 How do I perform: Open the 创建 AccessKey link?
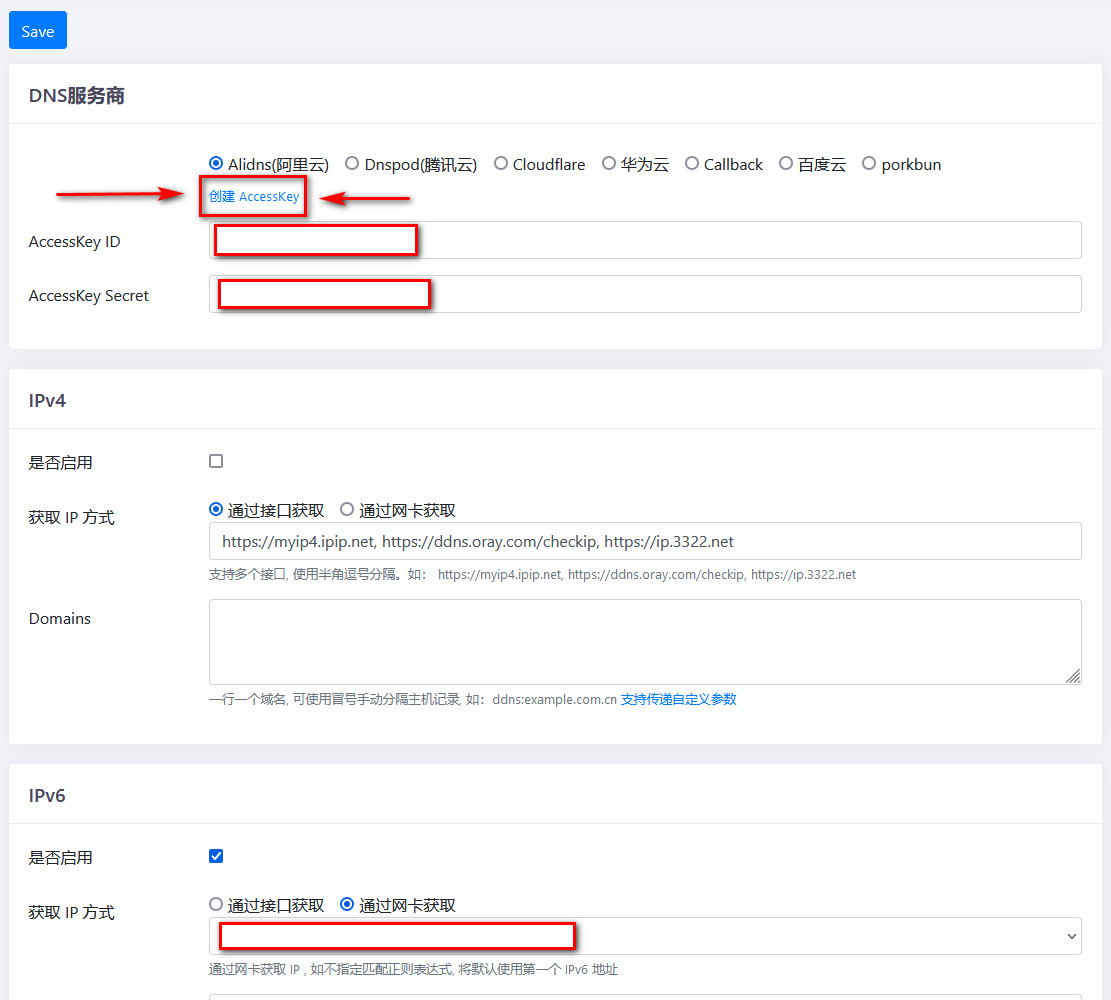254,197
